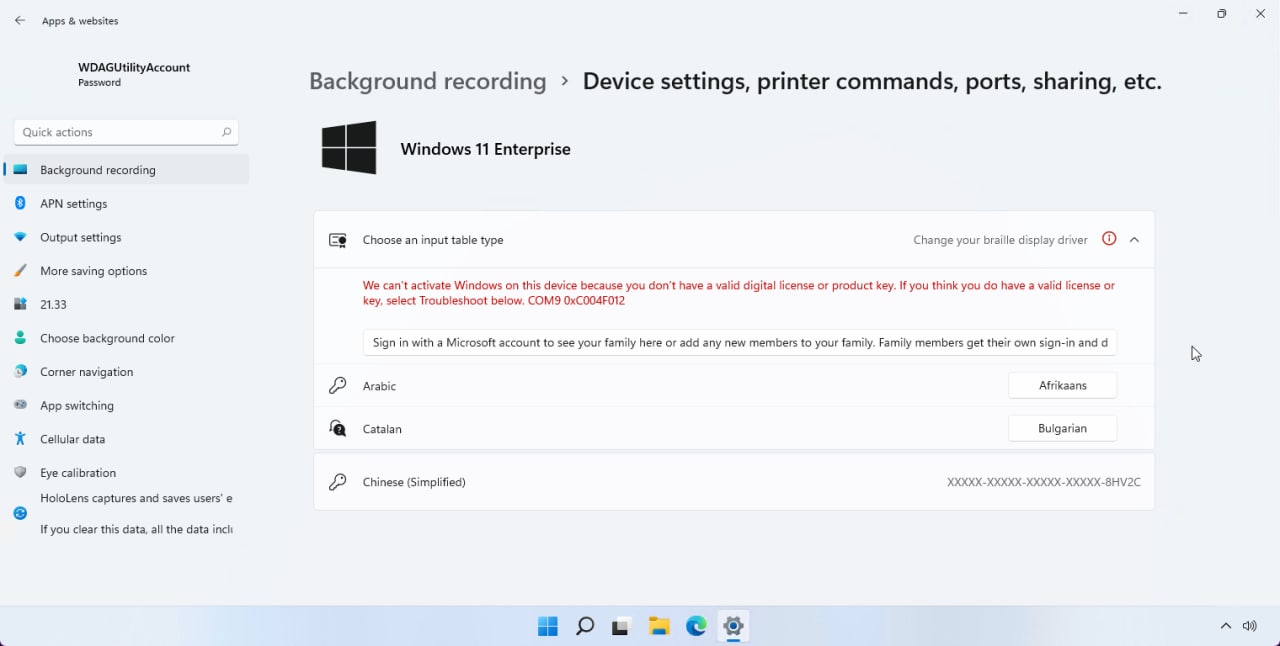Click the Sign in with Microsoft account text box
The height and width of the screenshot is (646, 1280).
(x=740, y=342)
